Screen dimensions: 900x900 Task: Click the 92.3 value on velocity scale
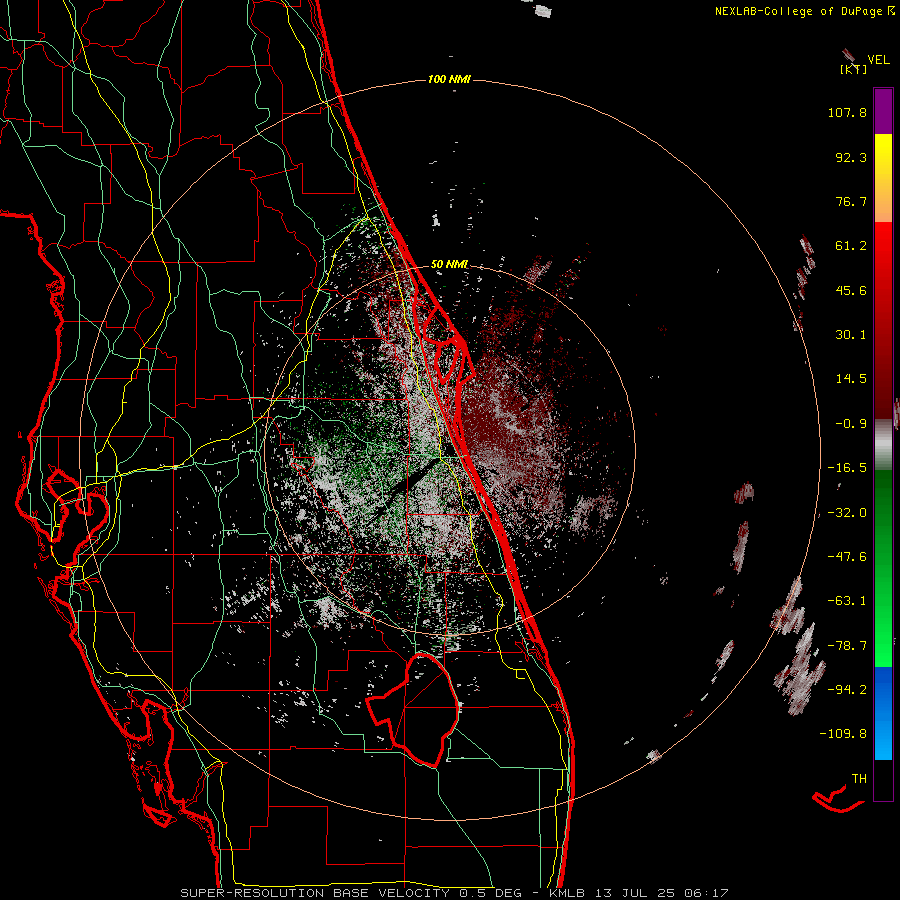pos(851,157)
